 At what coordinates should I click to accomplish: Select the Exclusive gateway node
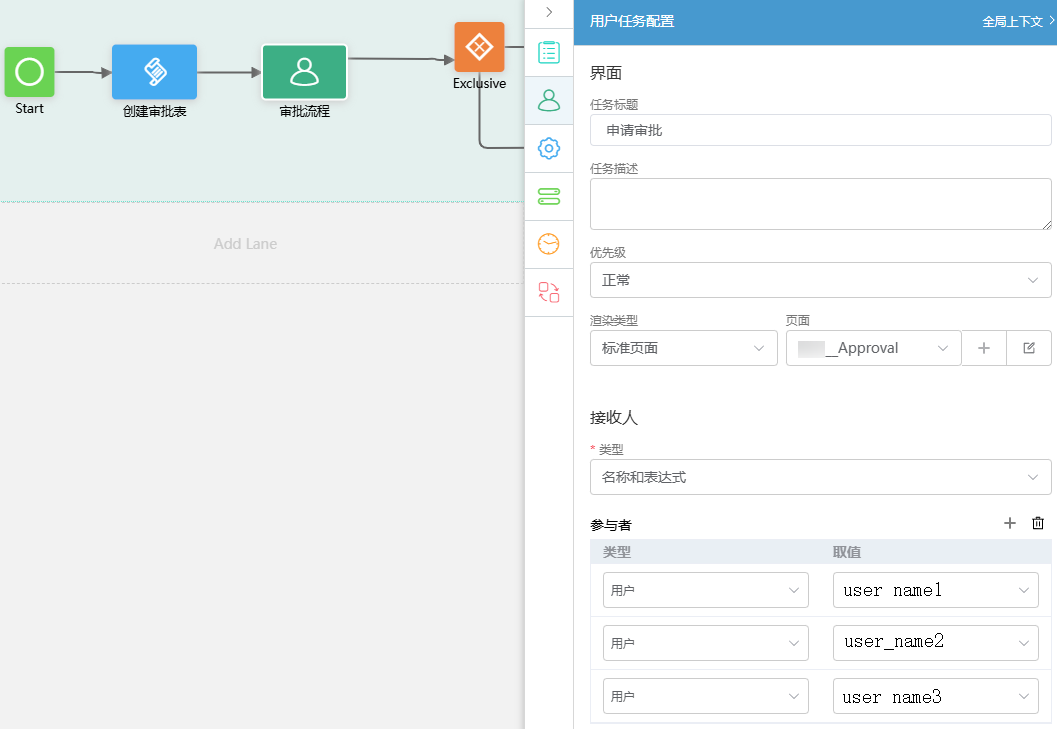[479, 47]
